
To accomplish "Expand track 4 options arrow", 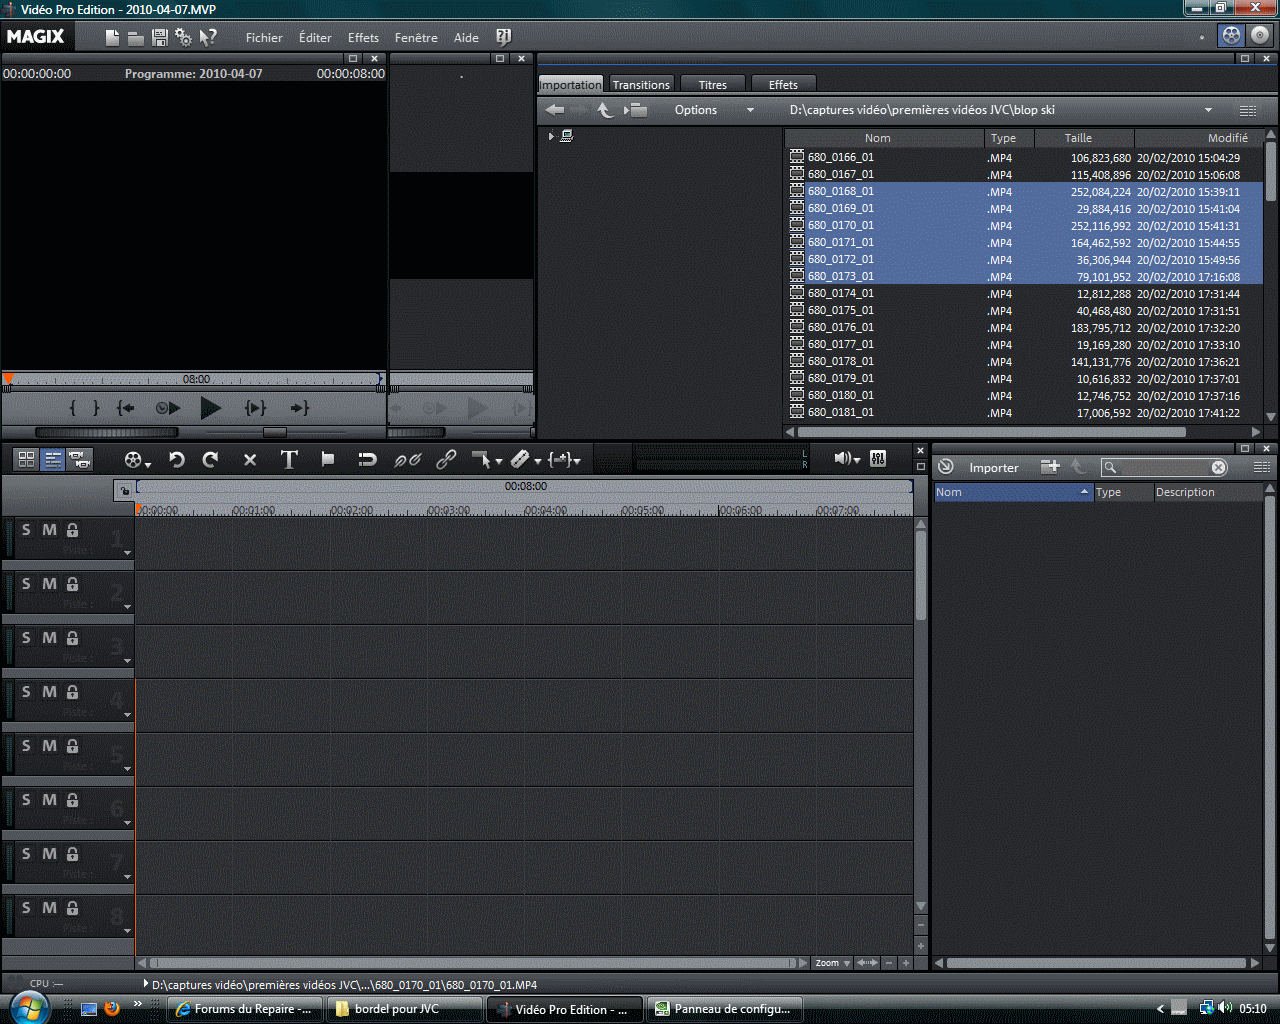I will (127, 714).
